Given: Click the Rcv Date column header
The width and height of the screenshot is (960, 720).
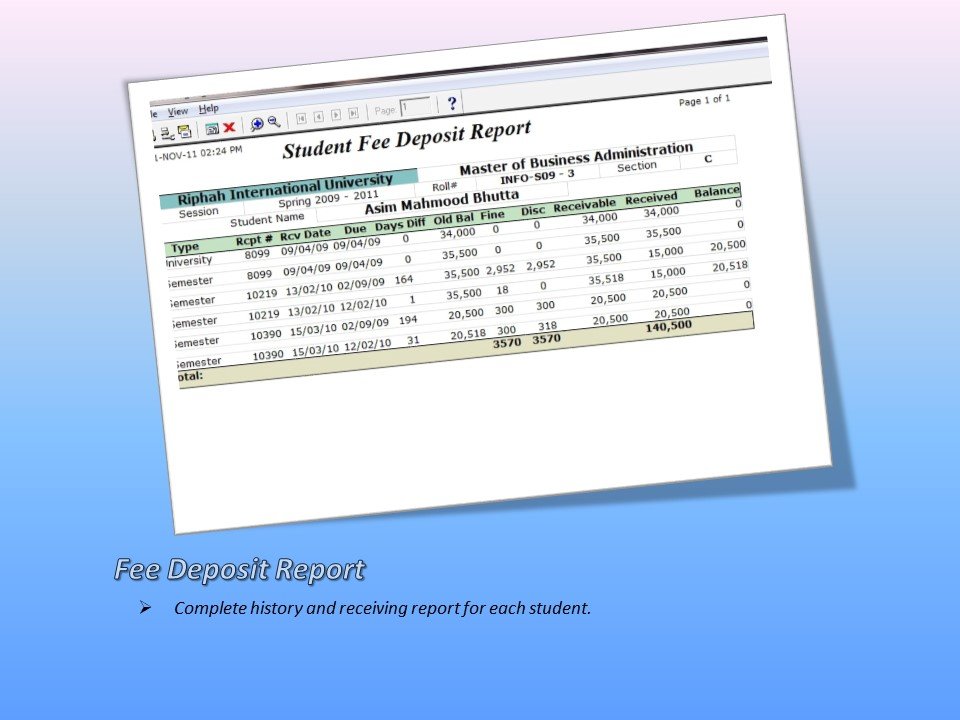Looking at the screenshot, I should click(x=305, y=234).
